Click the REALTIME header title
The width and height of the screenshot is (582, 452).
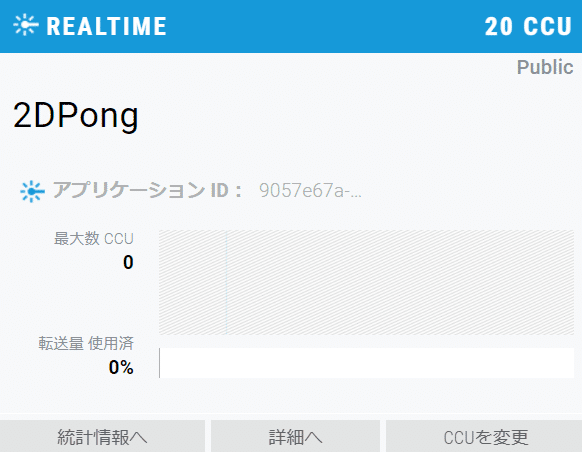tap(107, 26)
